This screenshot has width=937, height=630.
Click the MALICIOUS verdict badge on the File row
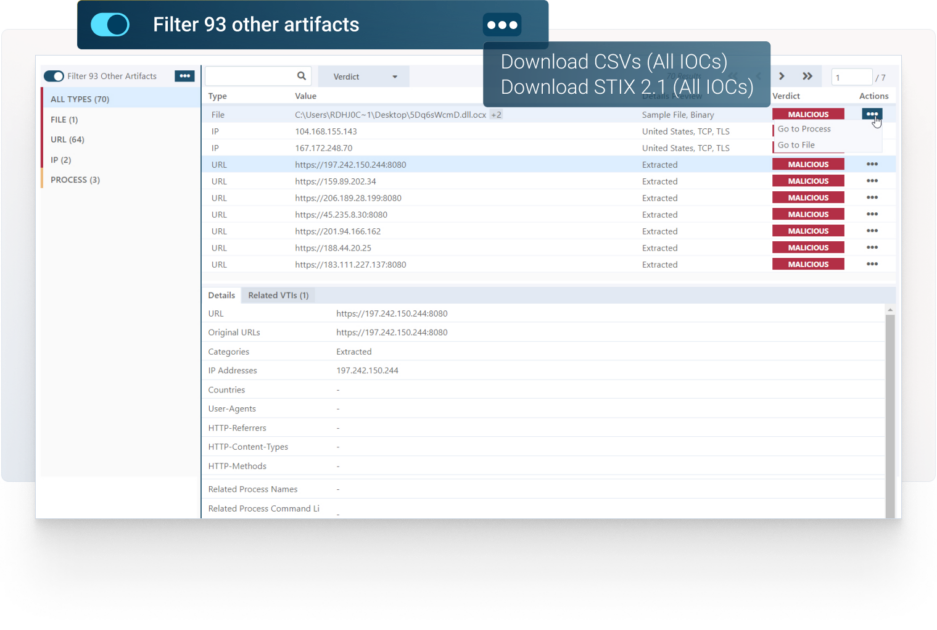point(807,113)
